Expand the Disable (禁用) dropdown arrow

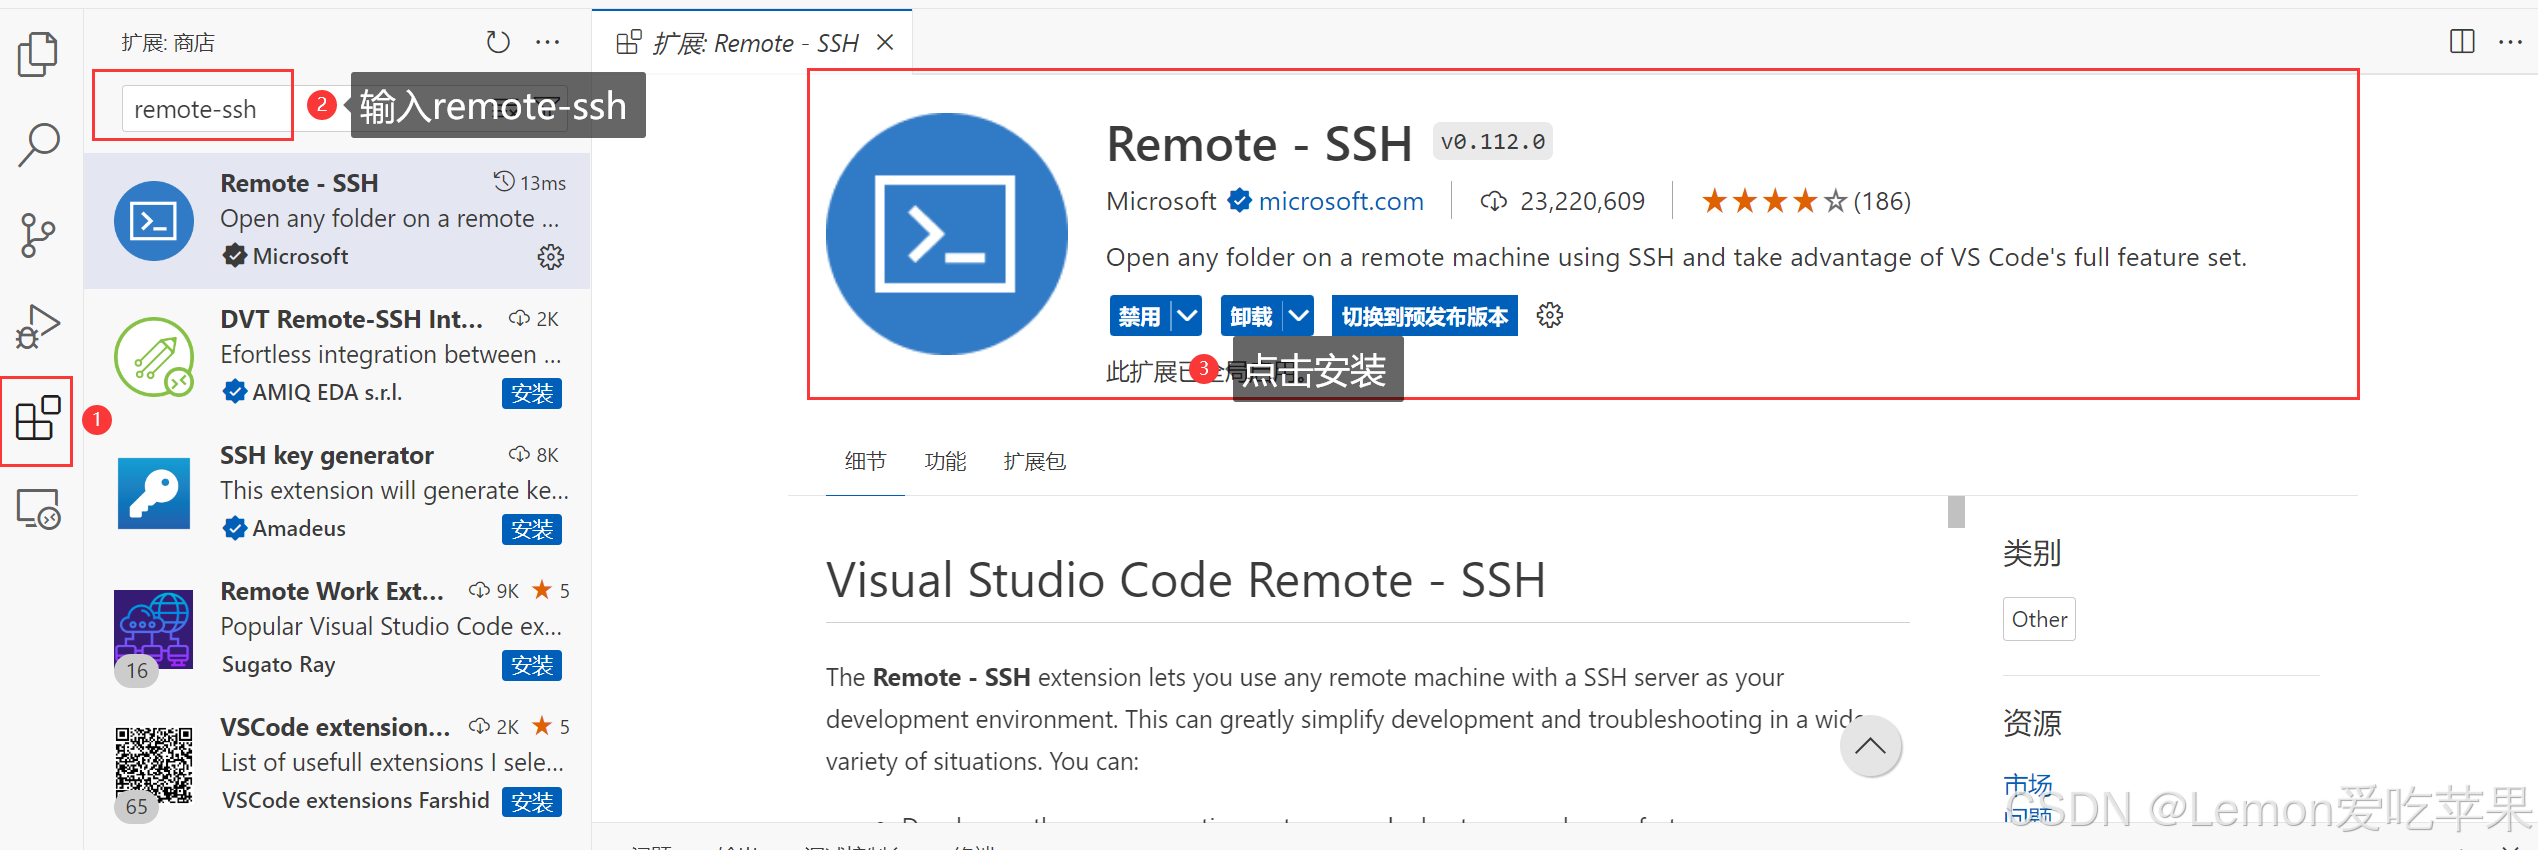pos(1187,316)
